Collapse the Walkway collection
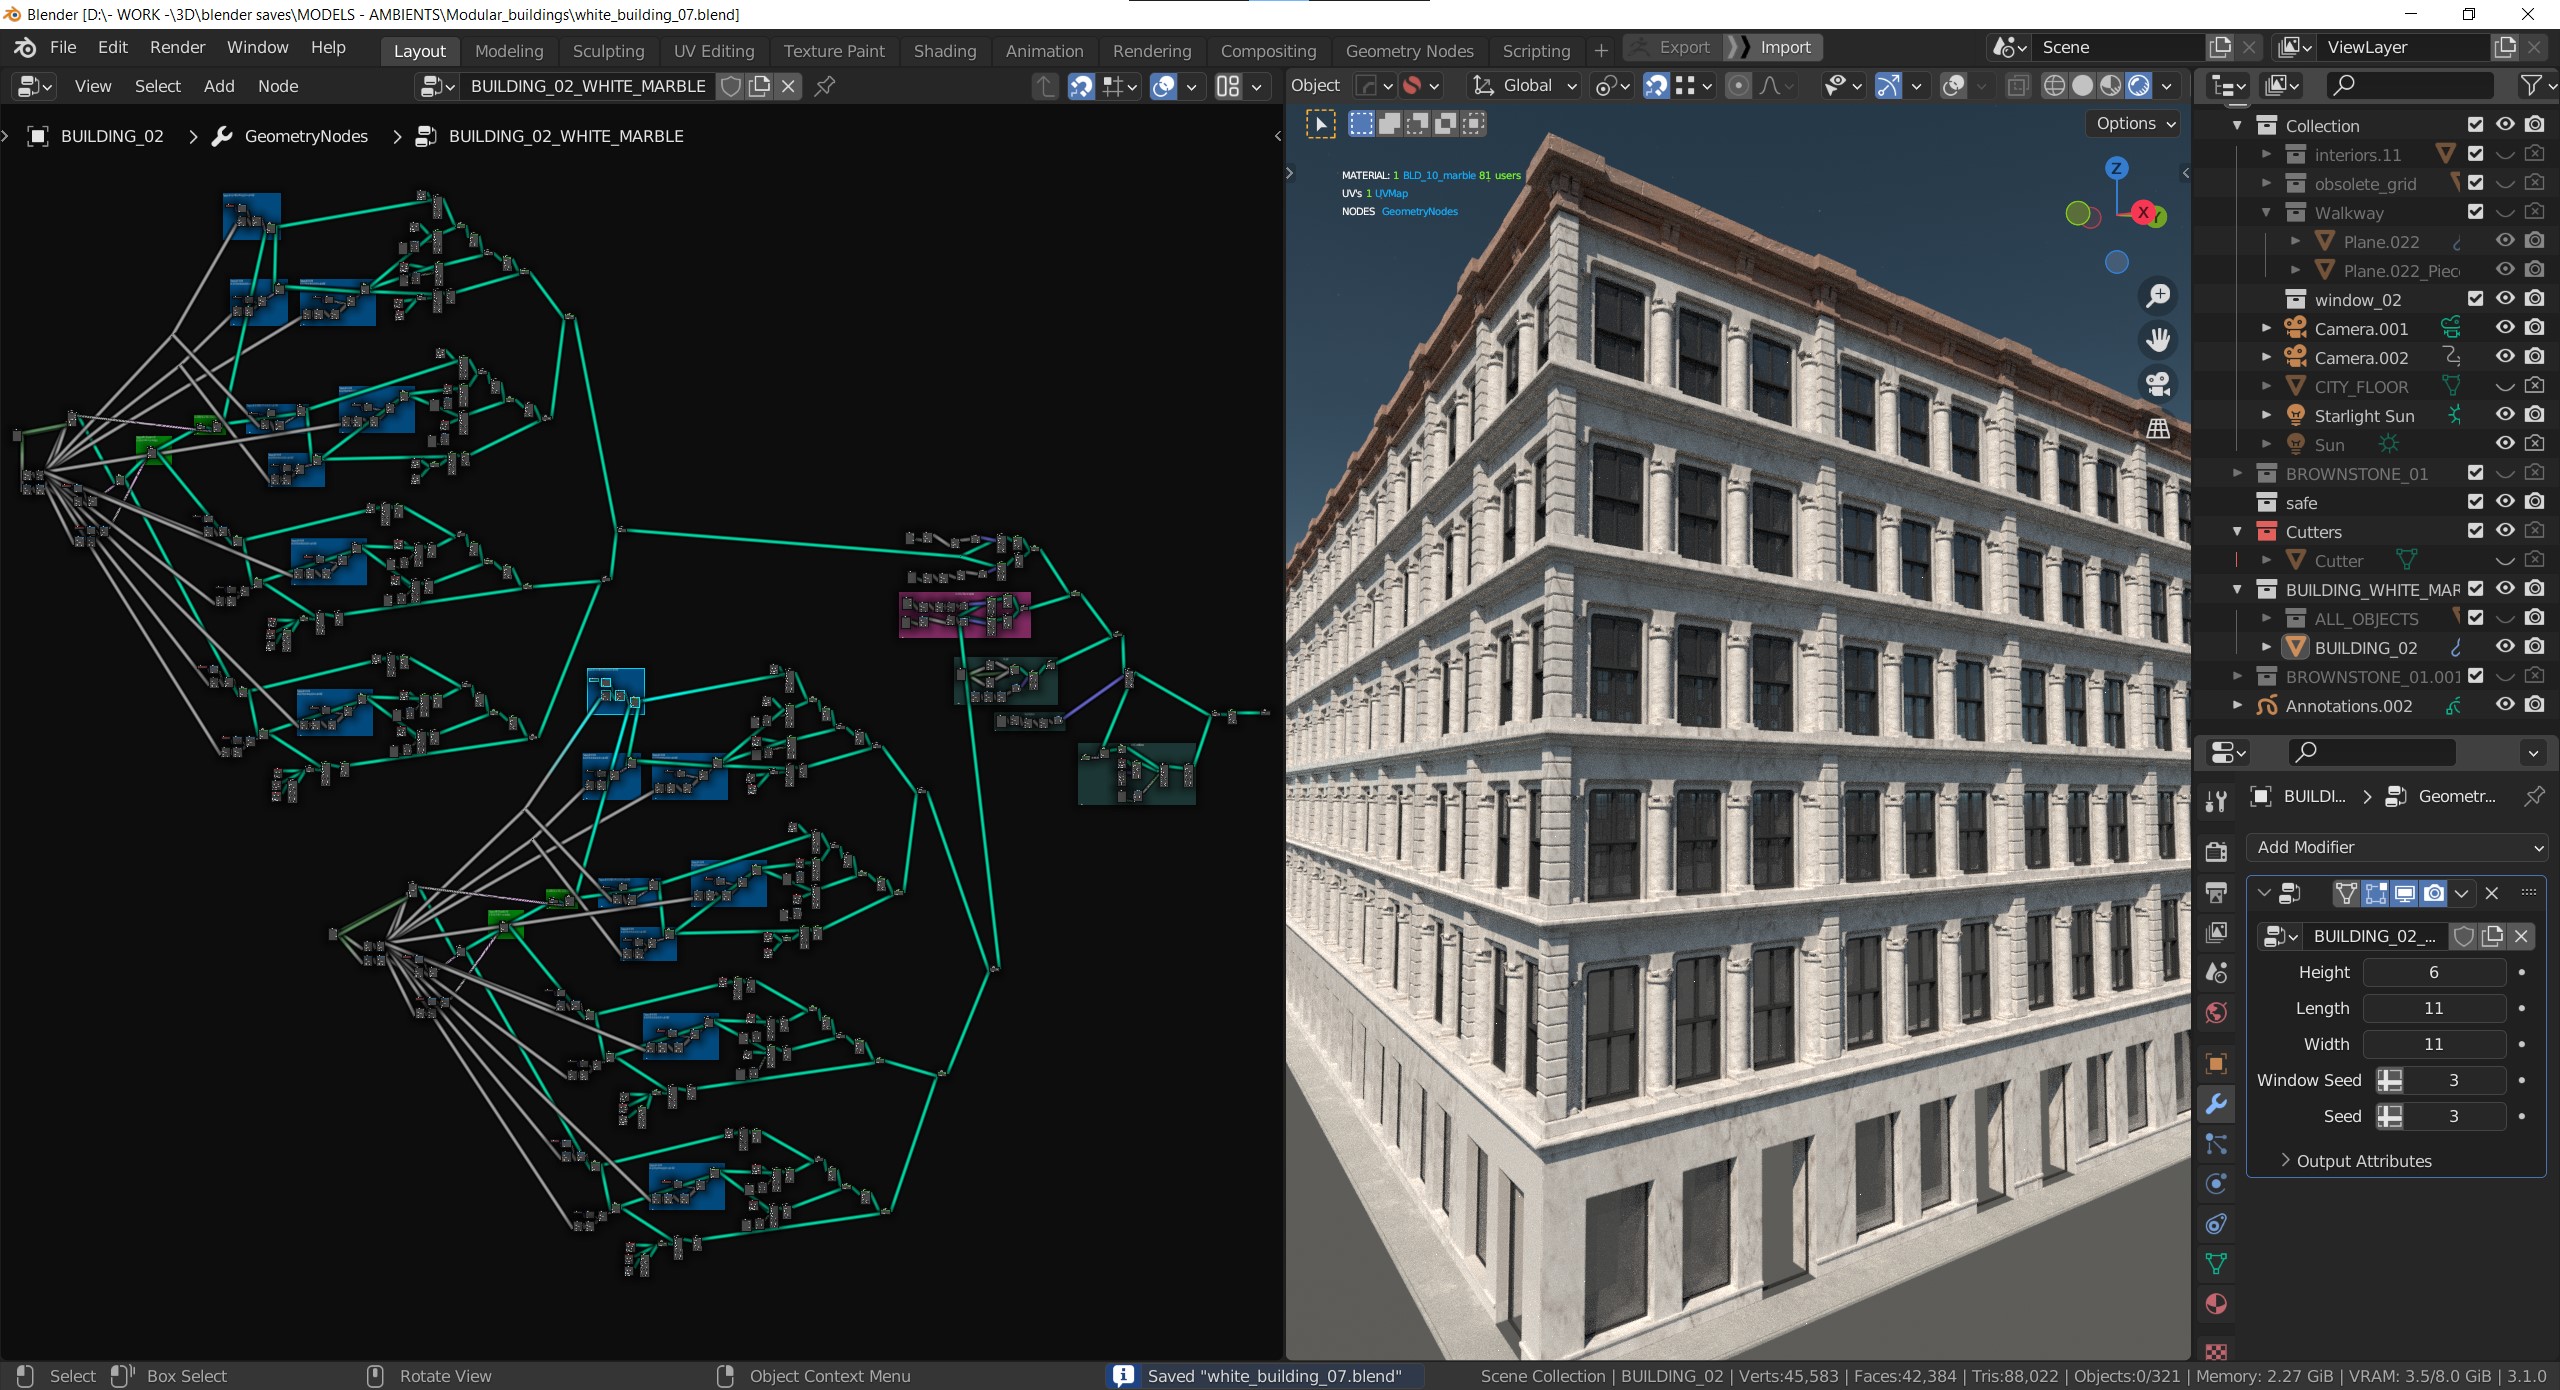The image size is (2560, 1390). (x=2267, y=212)
